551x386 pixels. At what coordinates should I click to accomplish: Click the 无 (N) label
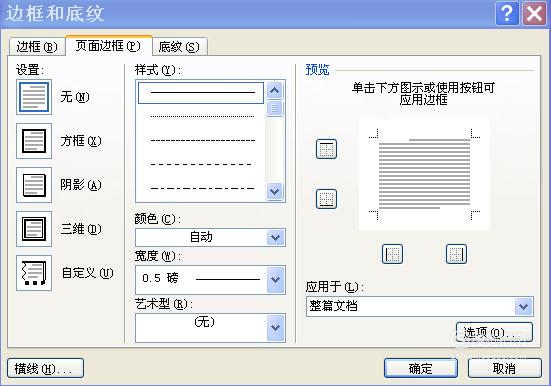click(x=75, y=97)
